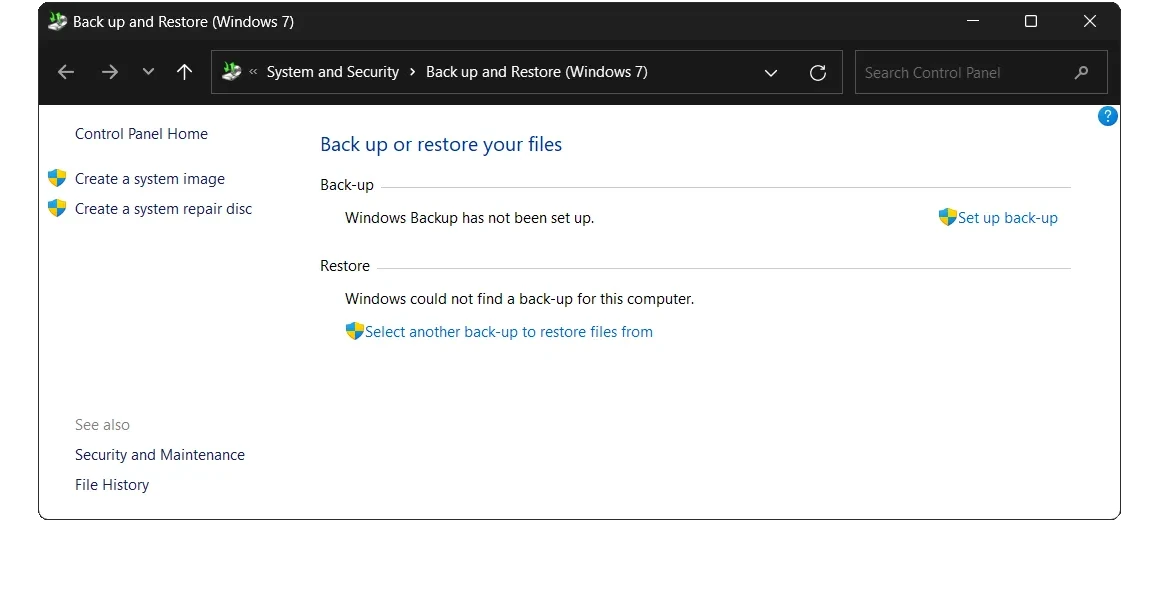The width and height of the screenshot is (1159, 596).
Task: Close the Back up and Restore window
Action: [x=1090, y=21]
